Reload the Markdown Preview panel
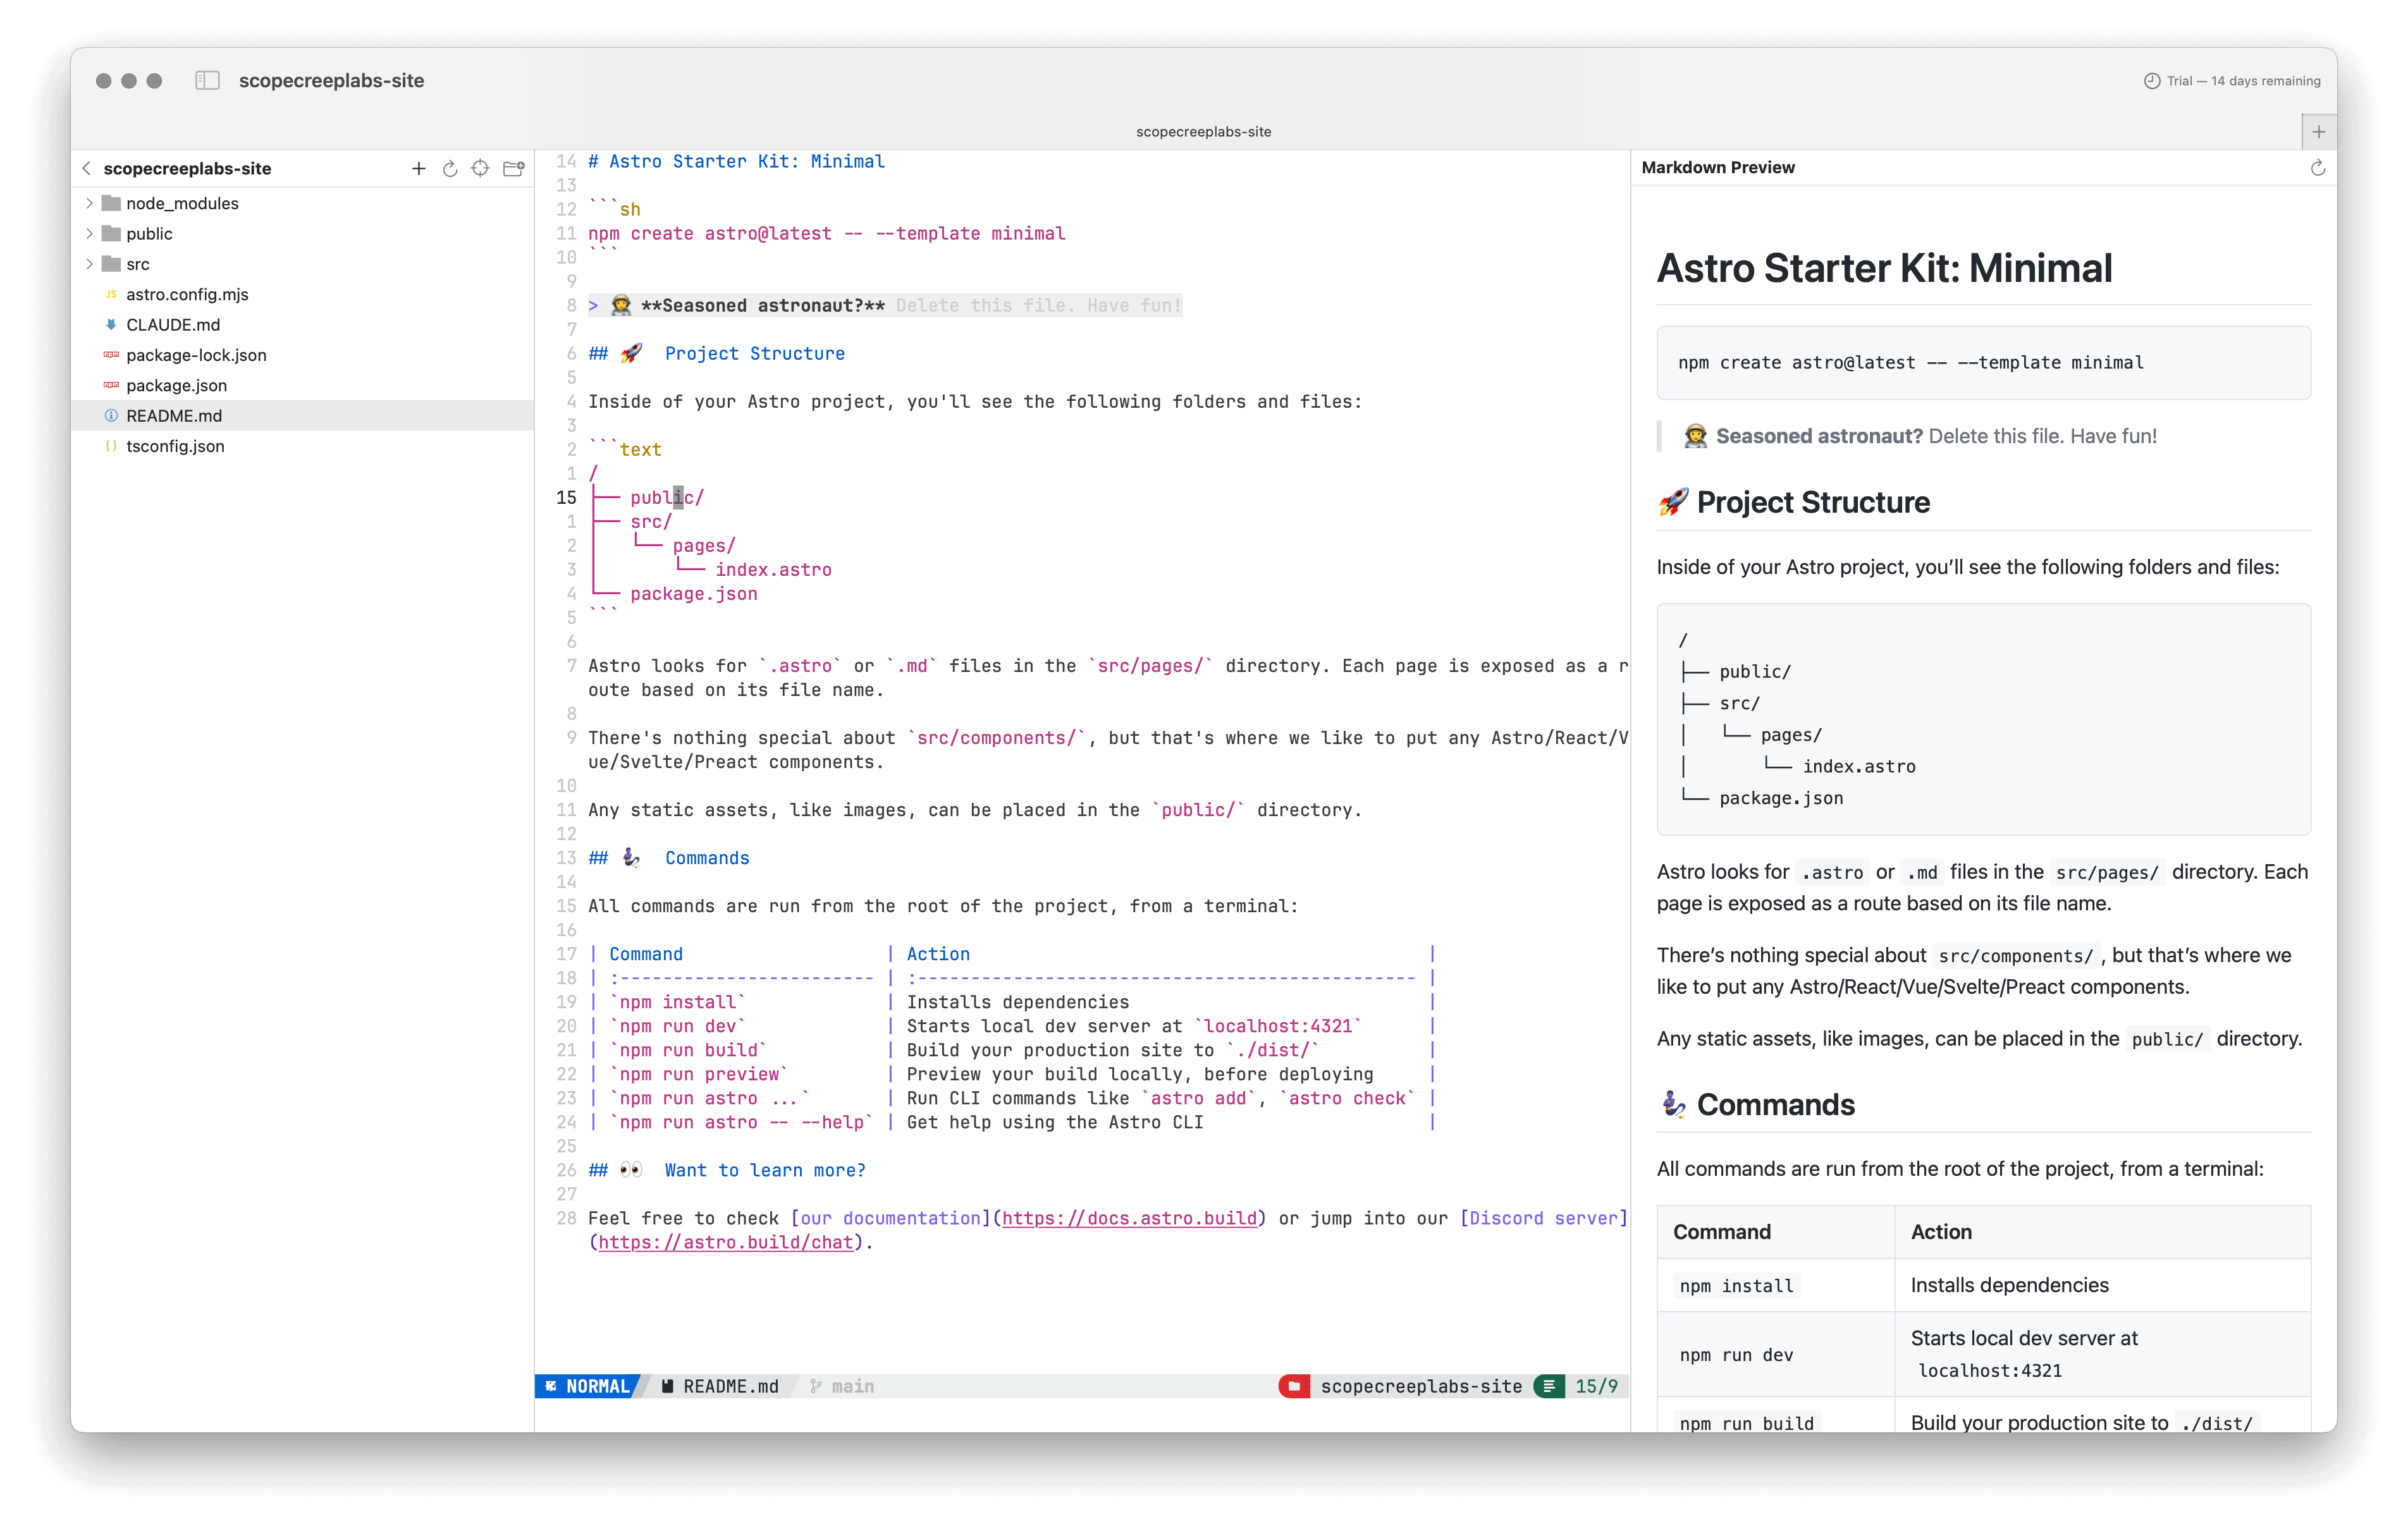This screenshot has width=2408, height=1526. click(2317, 168)
